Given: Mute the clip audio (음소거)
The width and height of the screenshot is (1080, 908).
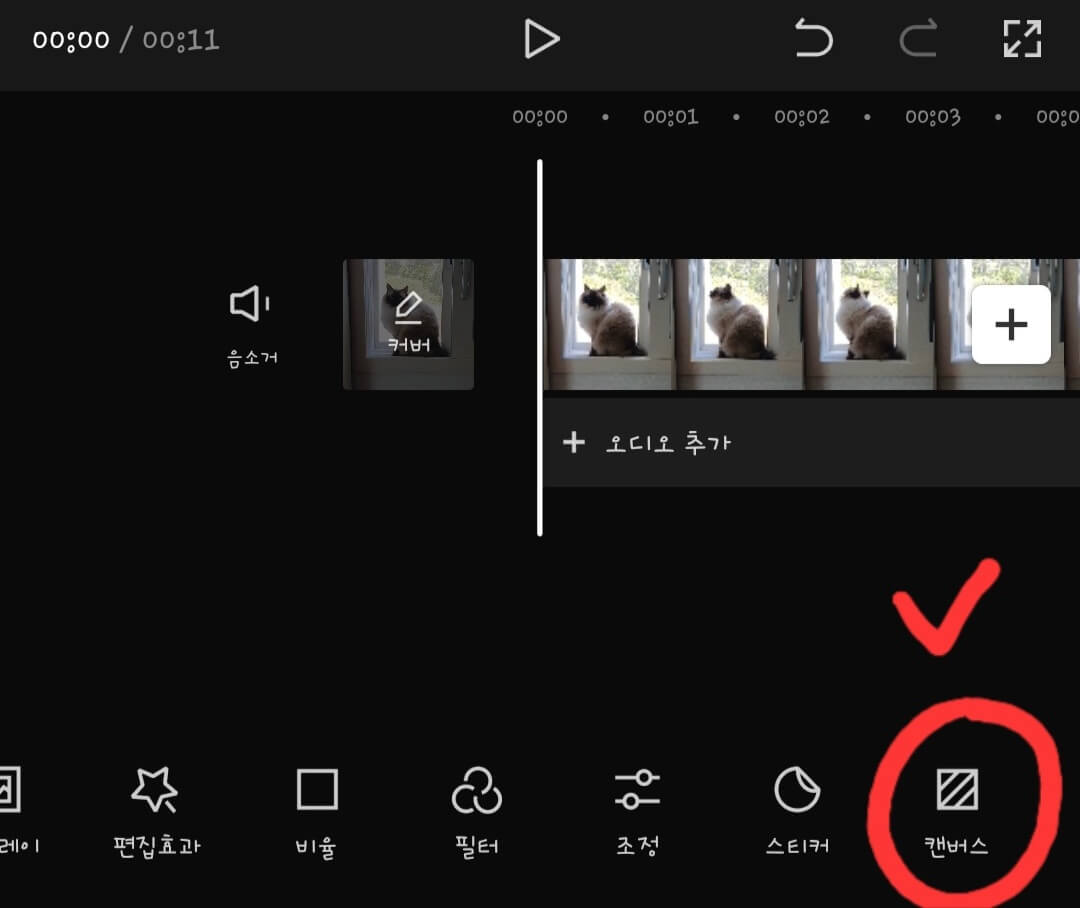Looking at the screenshot, I should pyautogui.click(x=251, y=326).
